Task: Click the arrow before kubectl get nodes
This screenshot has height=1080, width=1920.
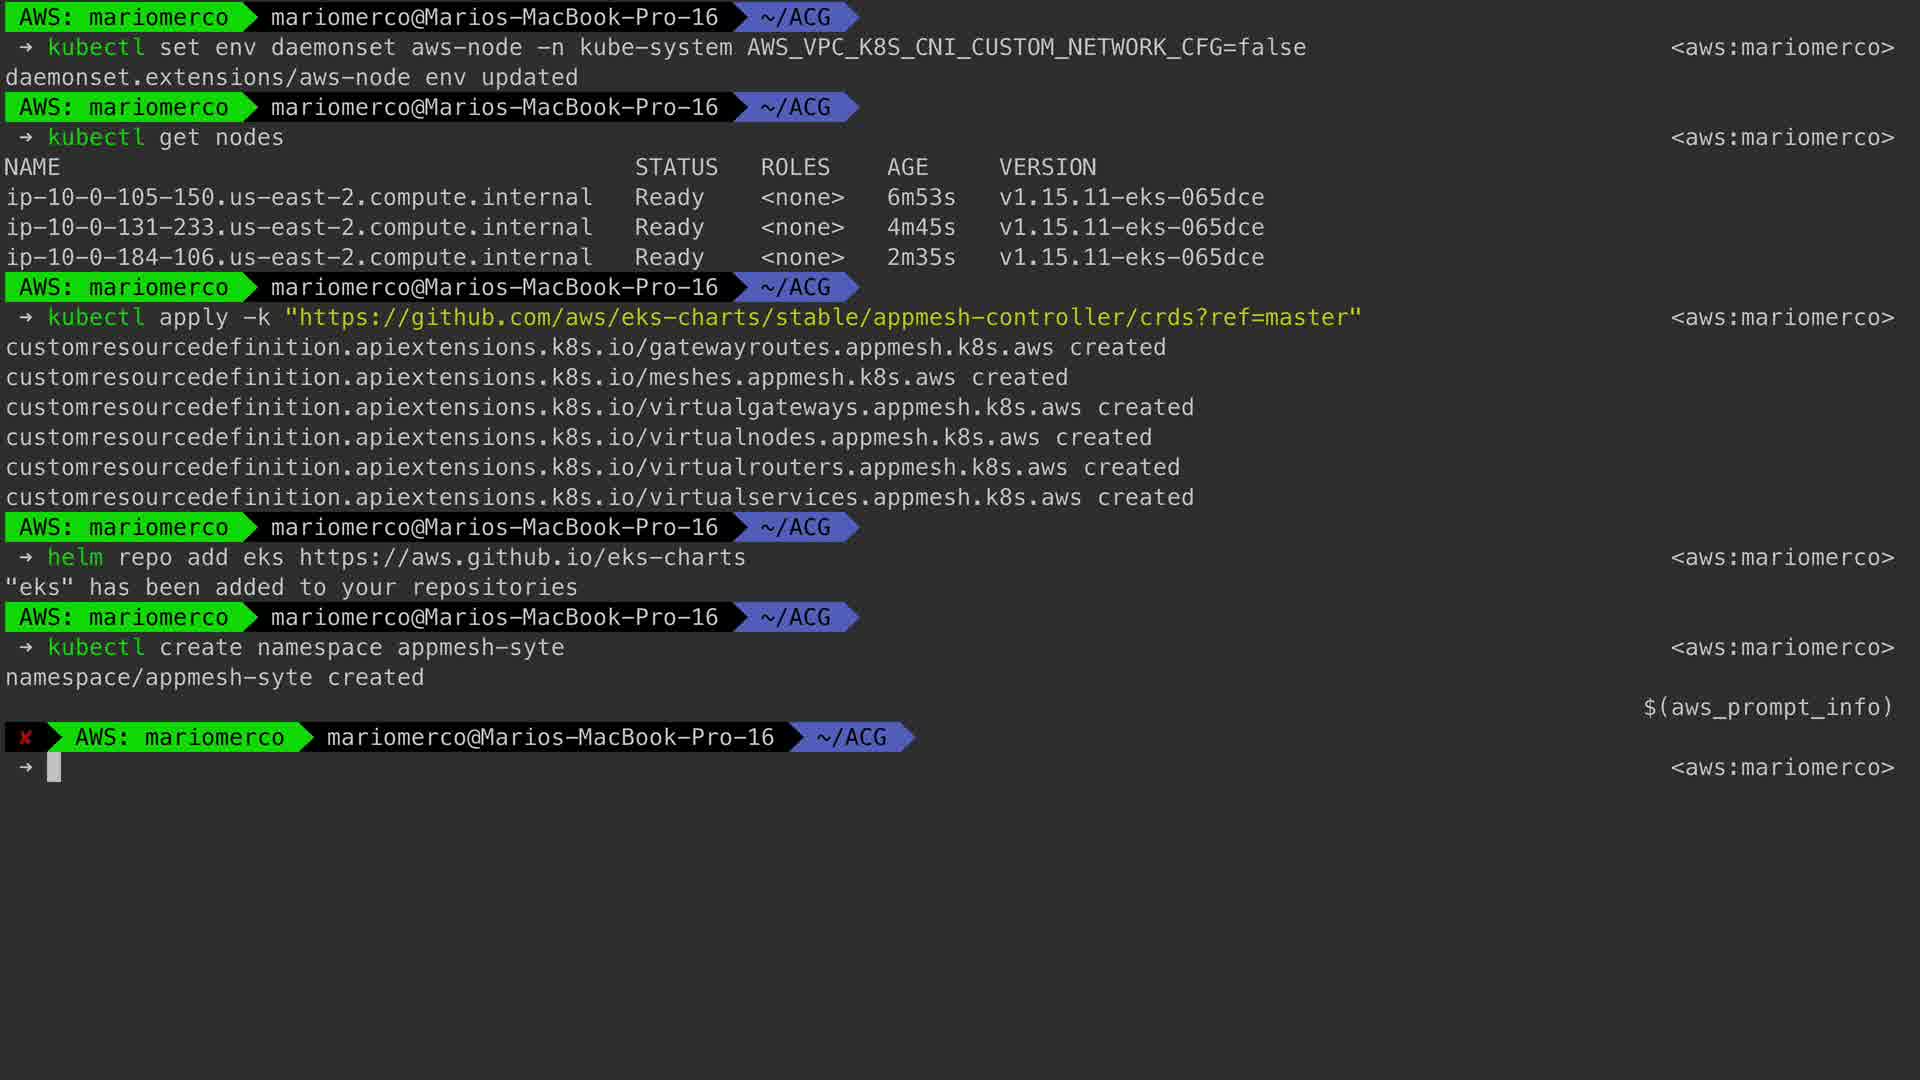Action: point(26,137)
